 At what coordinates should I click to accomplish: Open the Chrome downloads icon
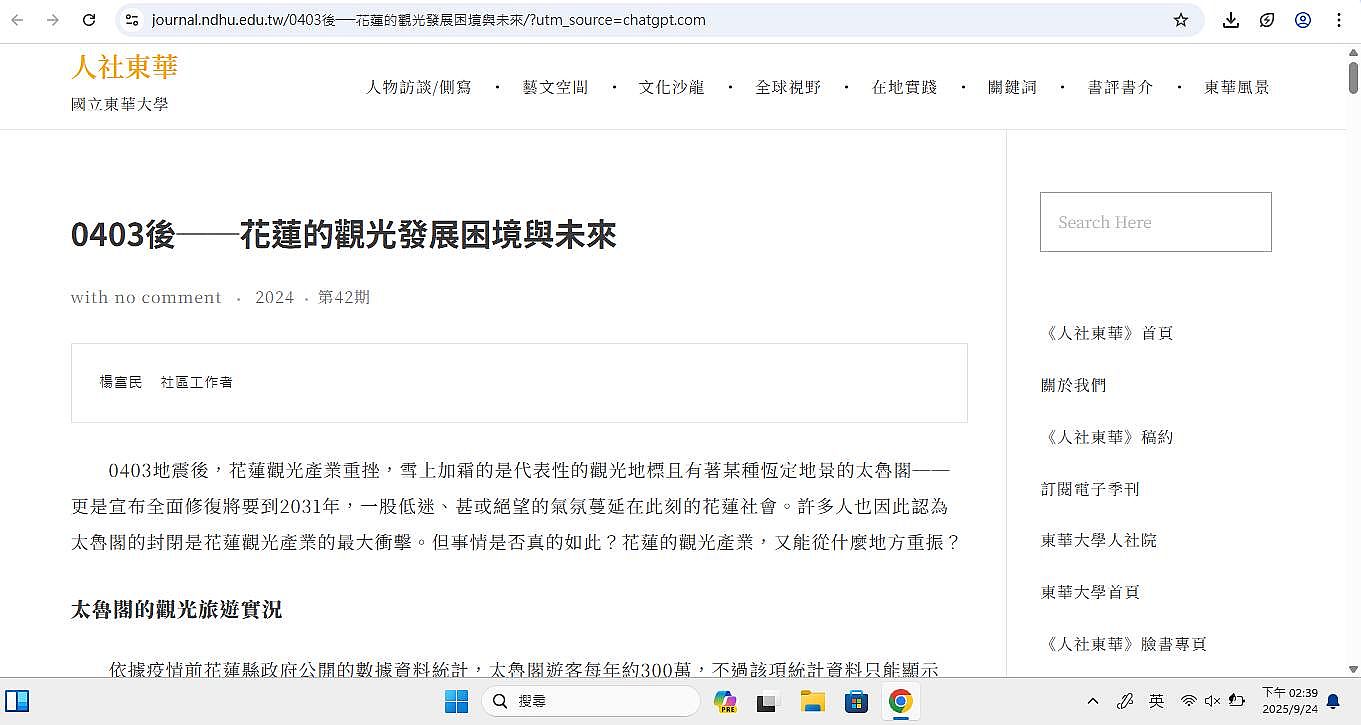click(1231, 20)
